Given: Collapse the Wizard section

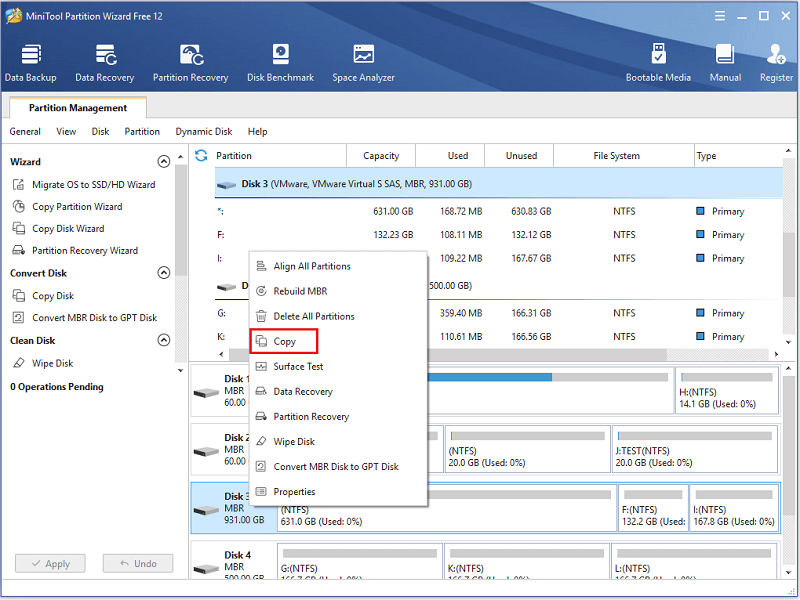Looking at the screenshot, I should click(163, 161).
